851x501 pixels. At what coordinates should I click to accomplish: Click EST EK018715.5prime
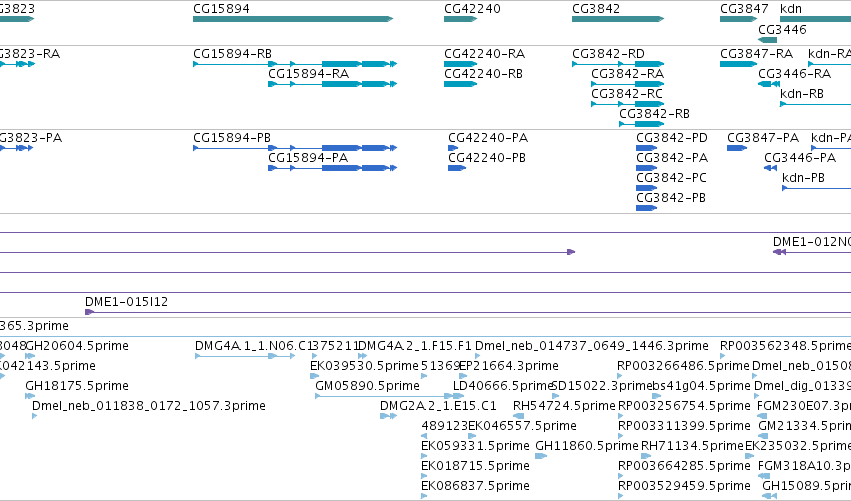pyautogui.click(x=475, y=466)
